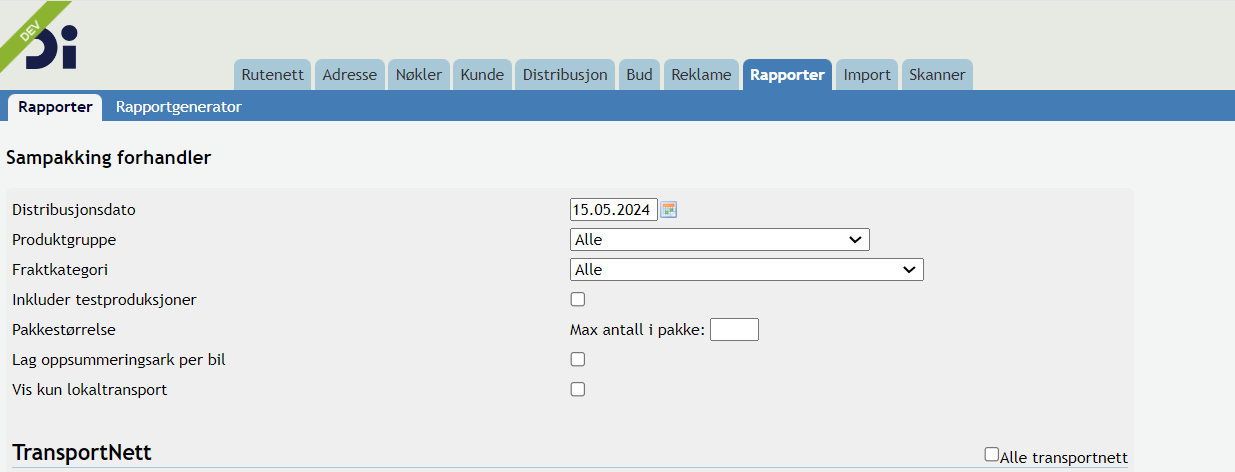This screenshot has height=472, width=1235.
Task: Open the Reklame tab
Action: tap(701, 75)
